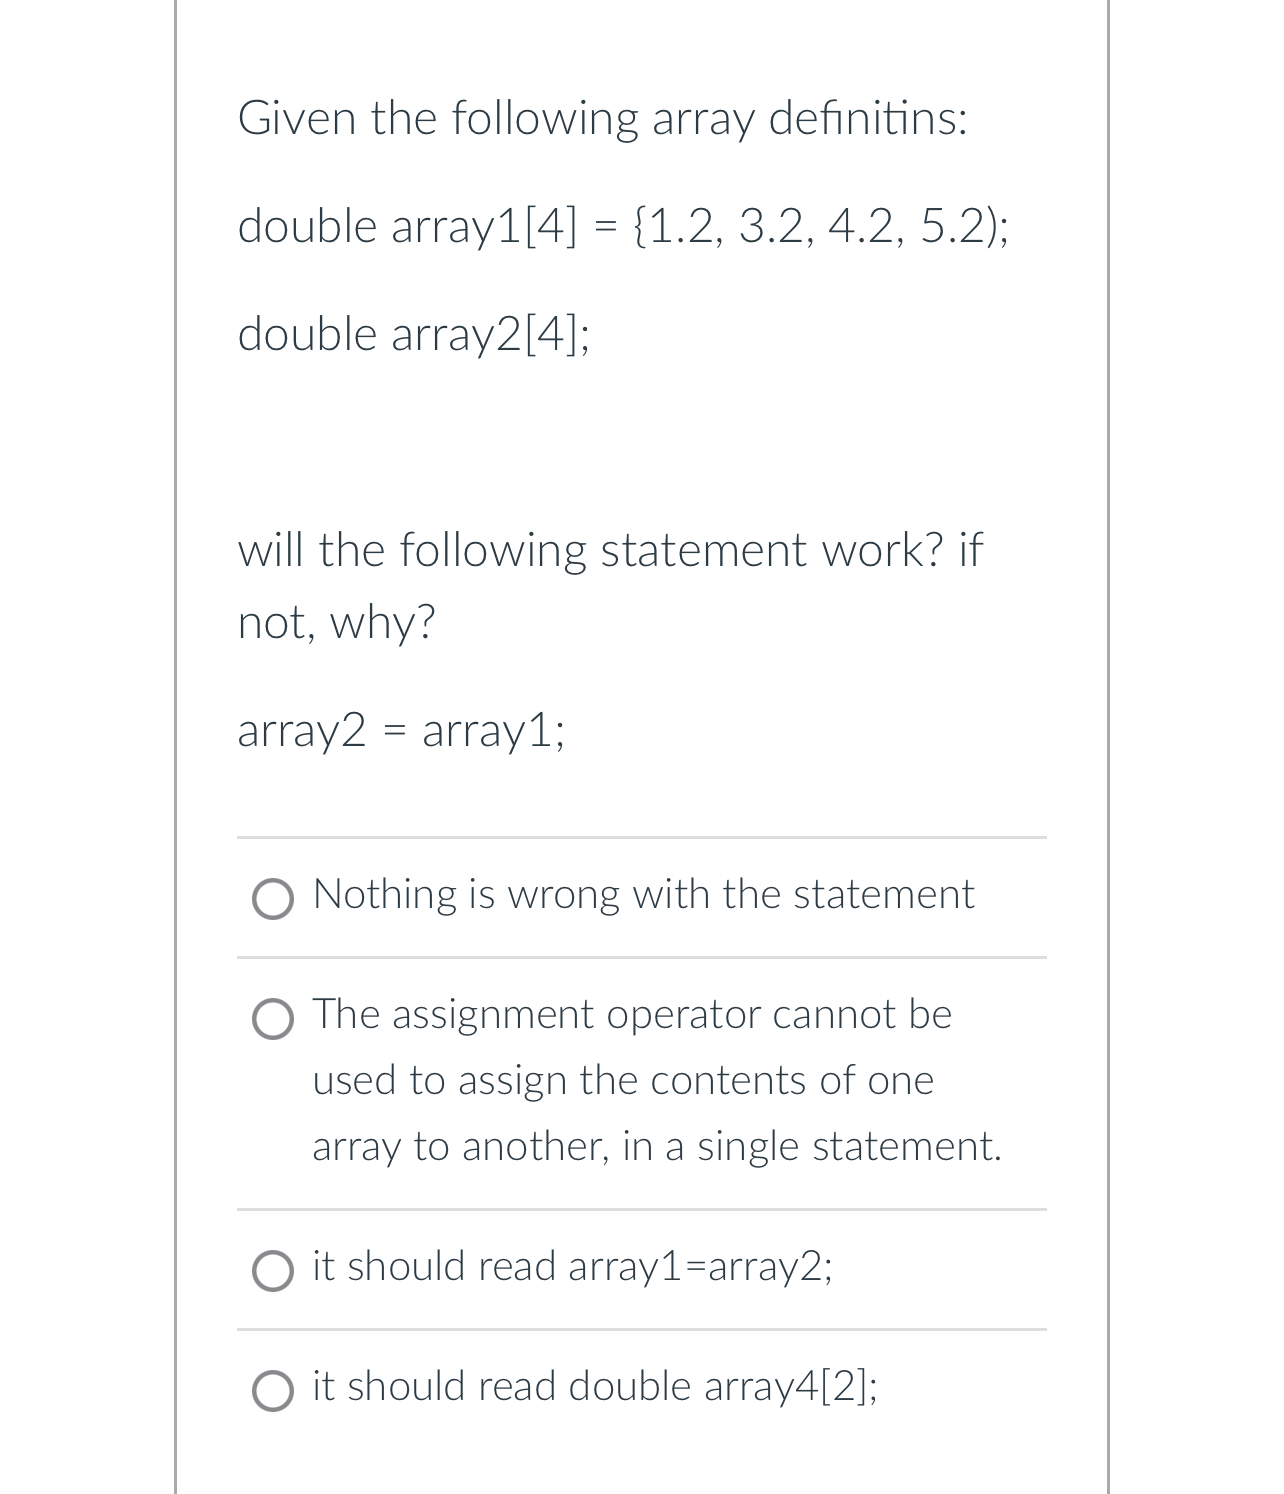Click the blank area below the last option
Screen dimensions: 1284x1494
[641, 1460]
